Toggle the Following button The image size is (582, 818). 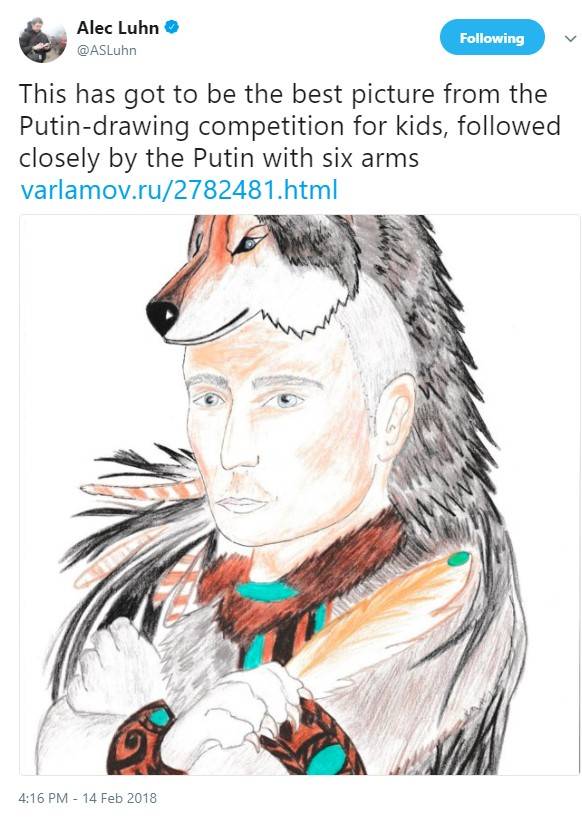tap(492, 38)
